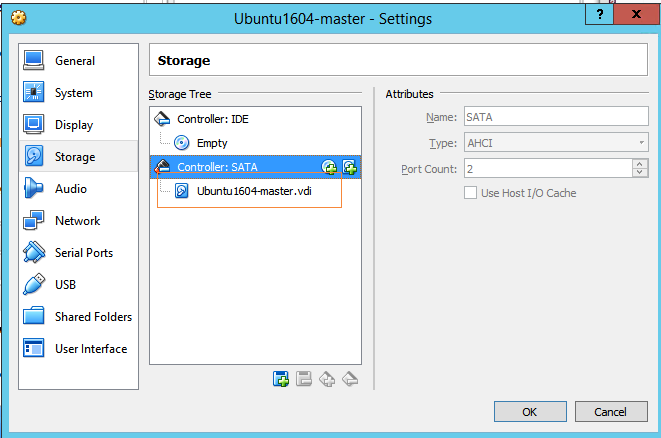Open the User Interface settings category

pyautogui.click(x=78, y=349)
